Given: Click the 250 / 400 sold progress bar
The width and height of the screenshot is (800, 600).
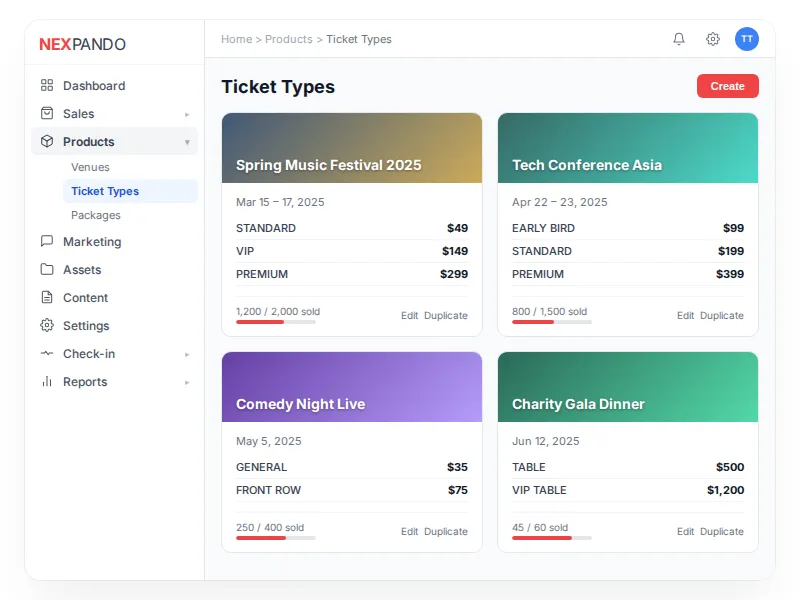Looking at the screenshot, I should (x=276, y=538).
